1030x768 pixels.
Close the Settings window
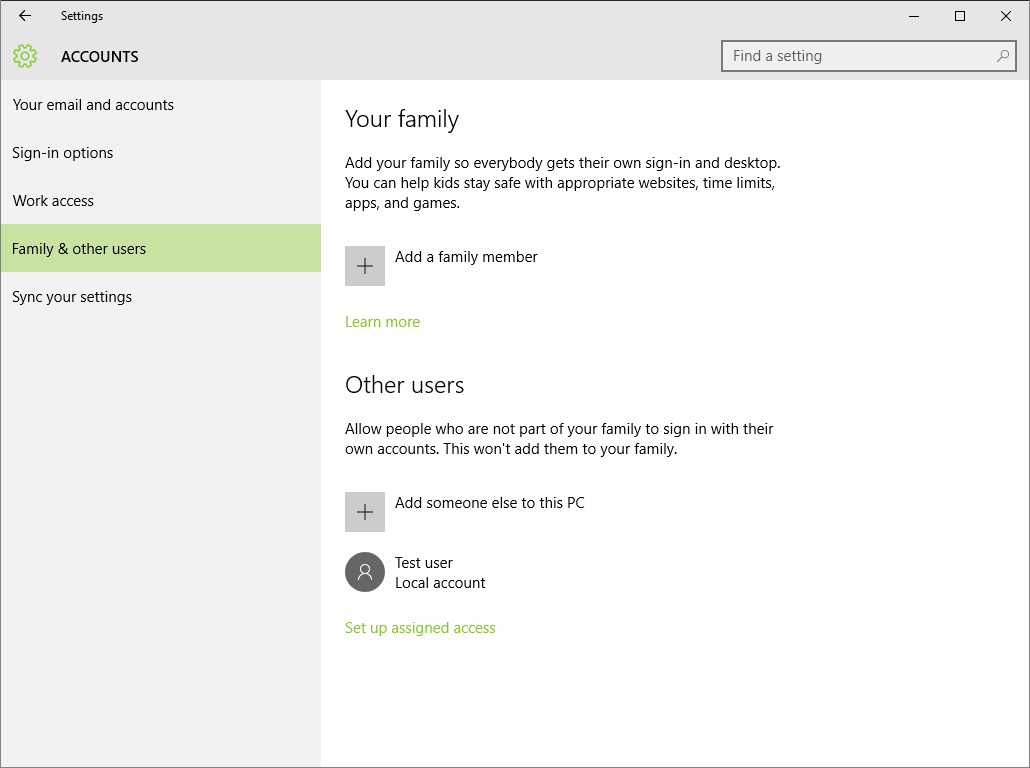1006,16
